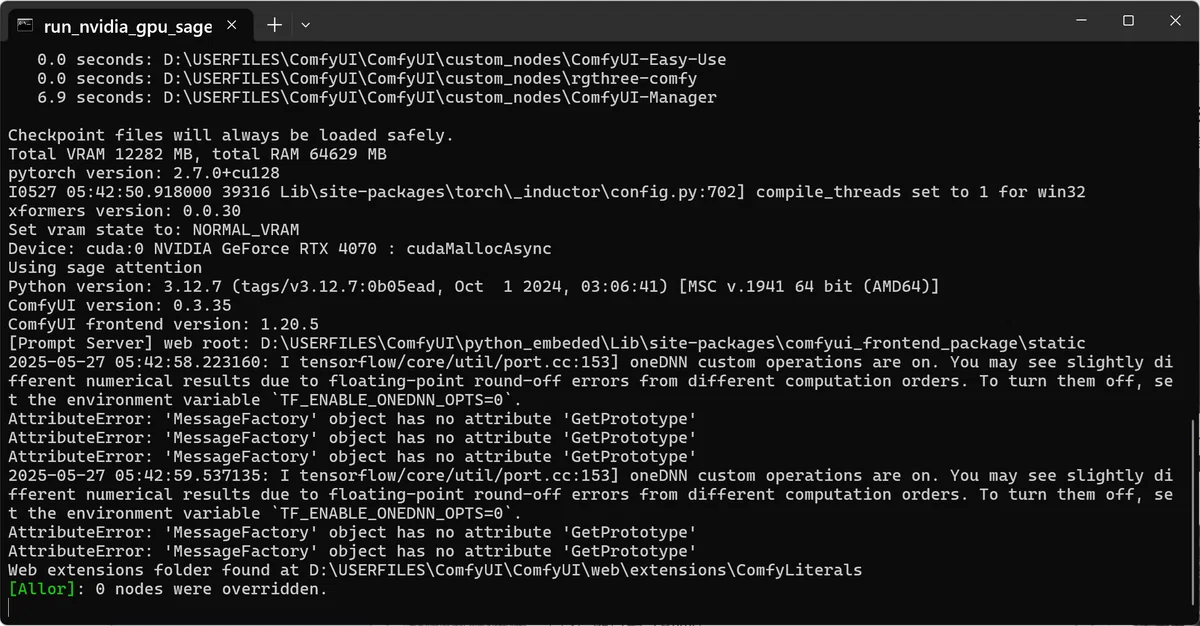Expand the new tab profile dropdown
1200x626 pixels.
[x=306, y=24]
